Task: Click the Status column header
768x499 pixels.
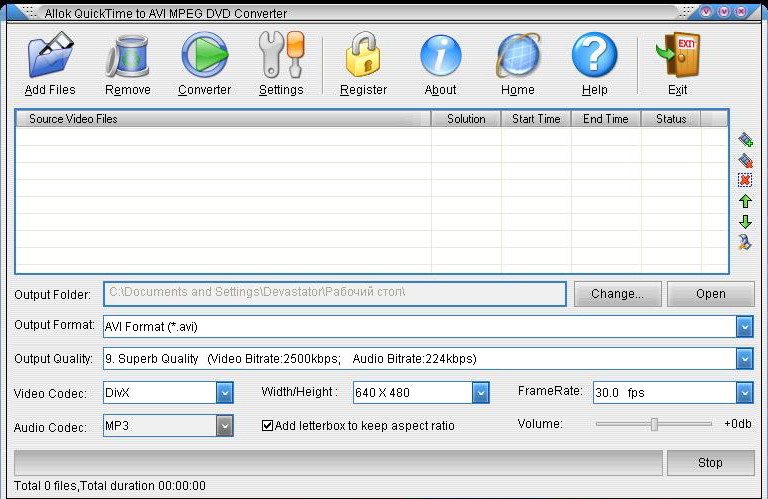Action: pyautogui.click(x=671, y=119)
